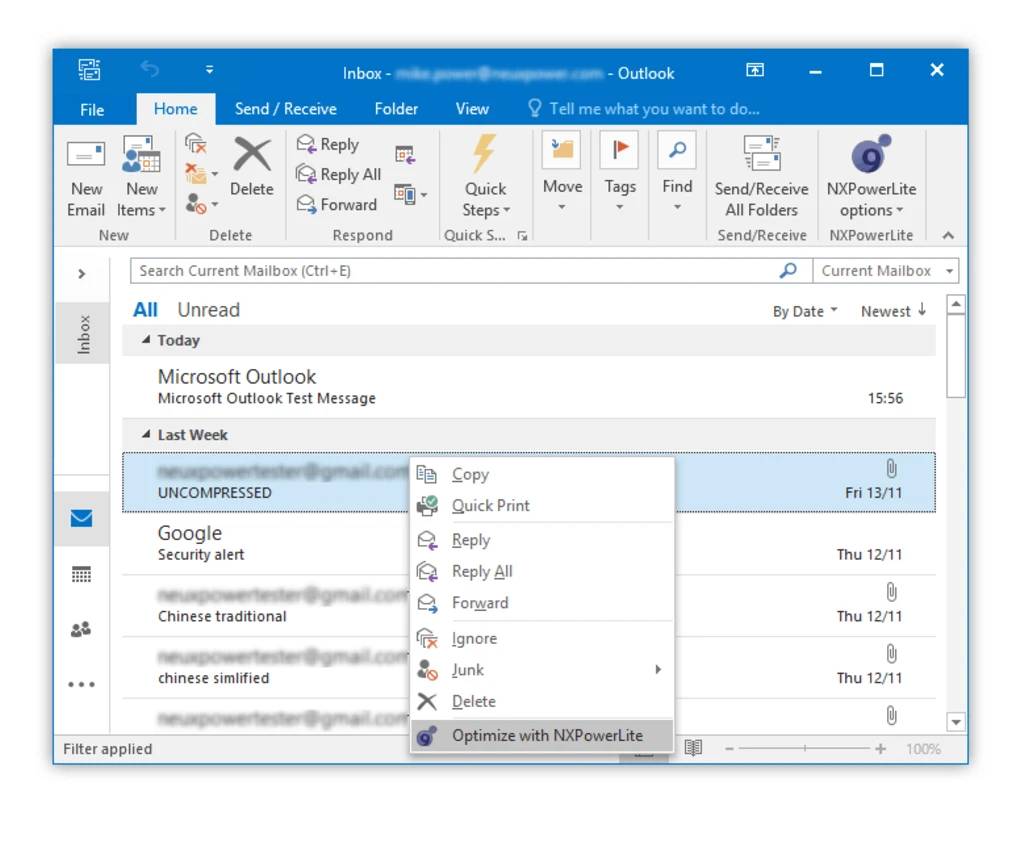
Task: Switch to the Unread filter
Action: click(208, 310)
